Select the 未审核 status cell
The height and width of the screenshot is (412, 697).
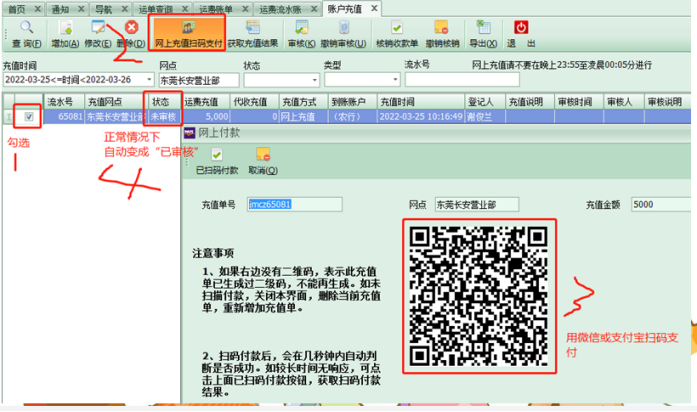tap(163, 117)
